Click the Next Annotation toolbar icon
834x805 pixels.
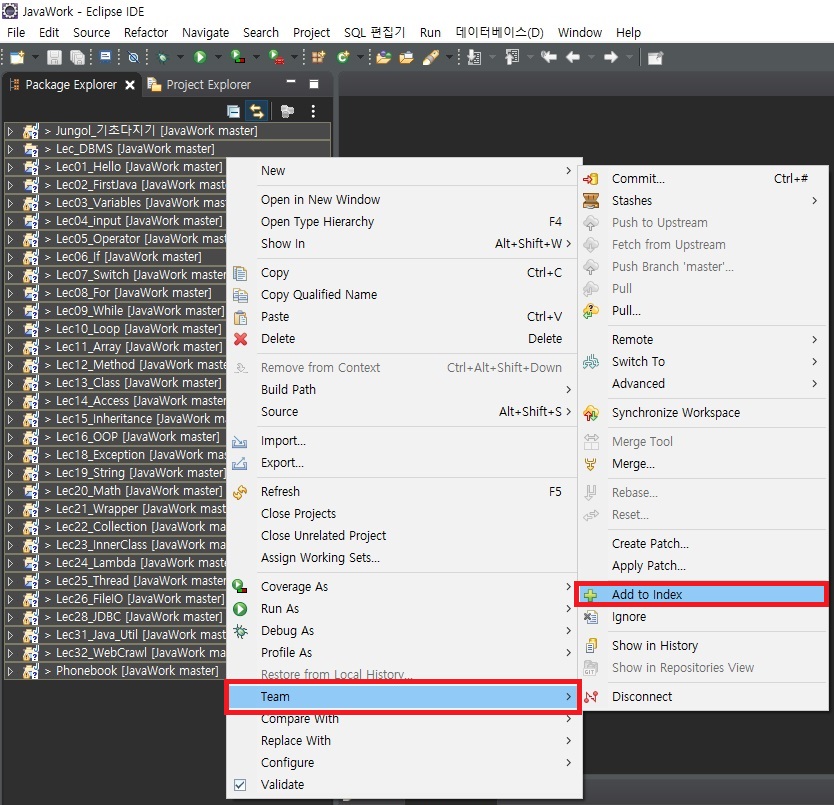pos(473,57)
